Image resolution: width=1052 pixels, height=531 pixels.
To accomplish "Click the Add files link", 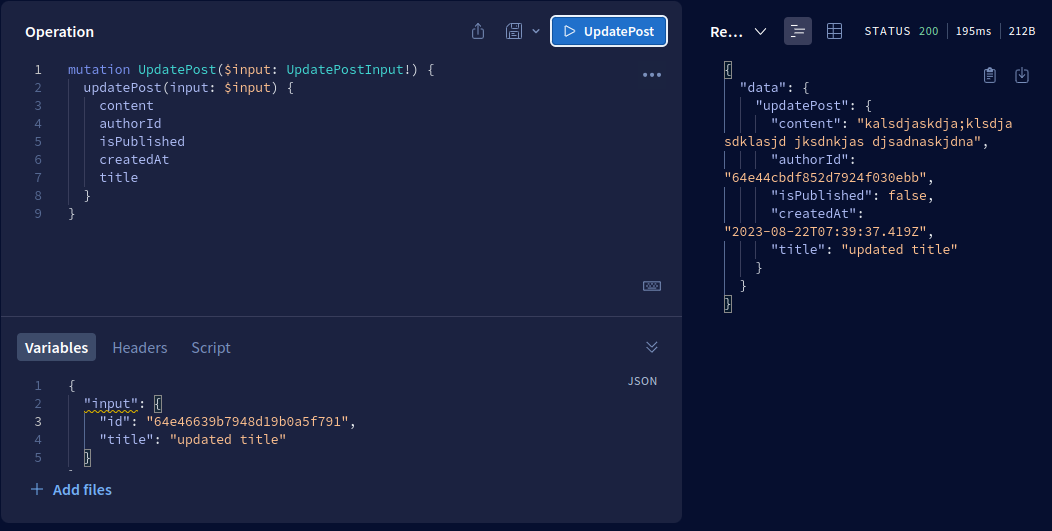I will coord(82,490).
